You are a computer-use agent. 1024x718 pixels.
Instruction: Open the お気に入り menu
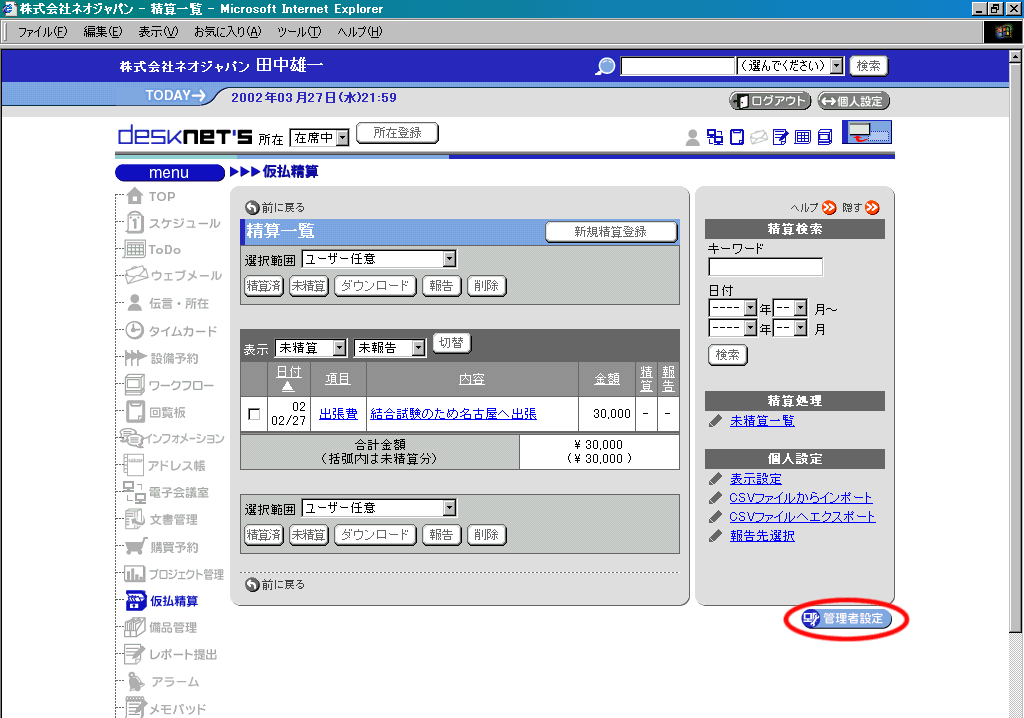click(x=227, y=32)
